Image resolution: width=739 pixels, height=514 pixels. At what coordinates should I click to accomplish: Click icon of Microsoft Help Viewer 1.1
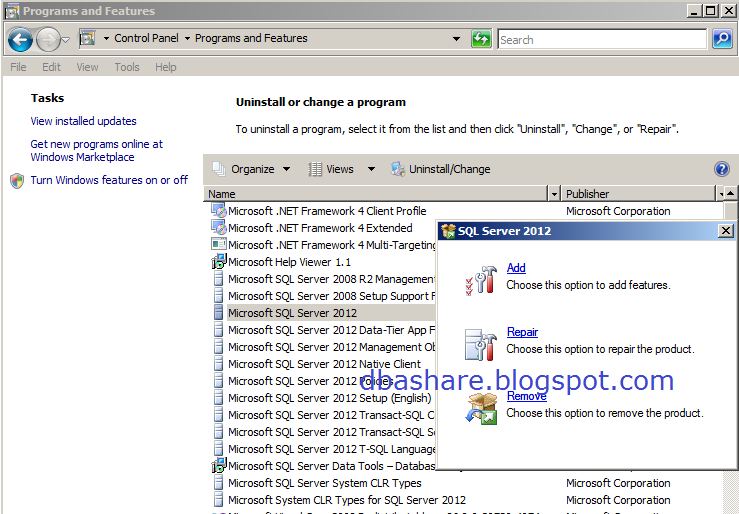[219, 261]
